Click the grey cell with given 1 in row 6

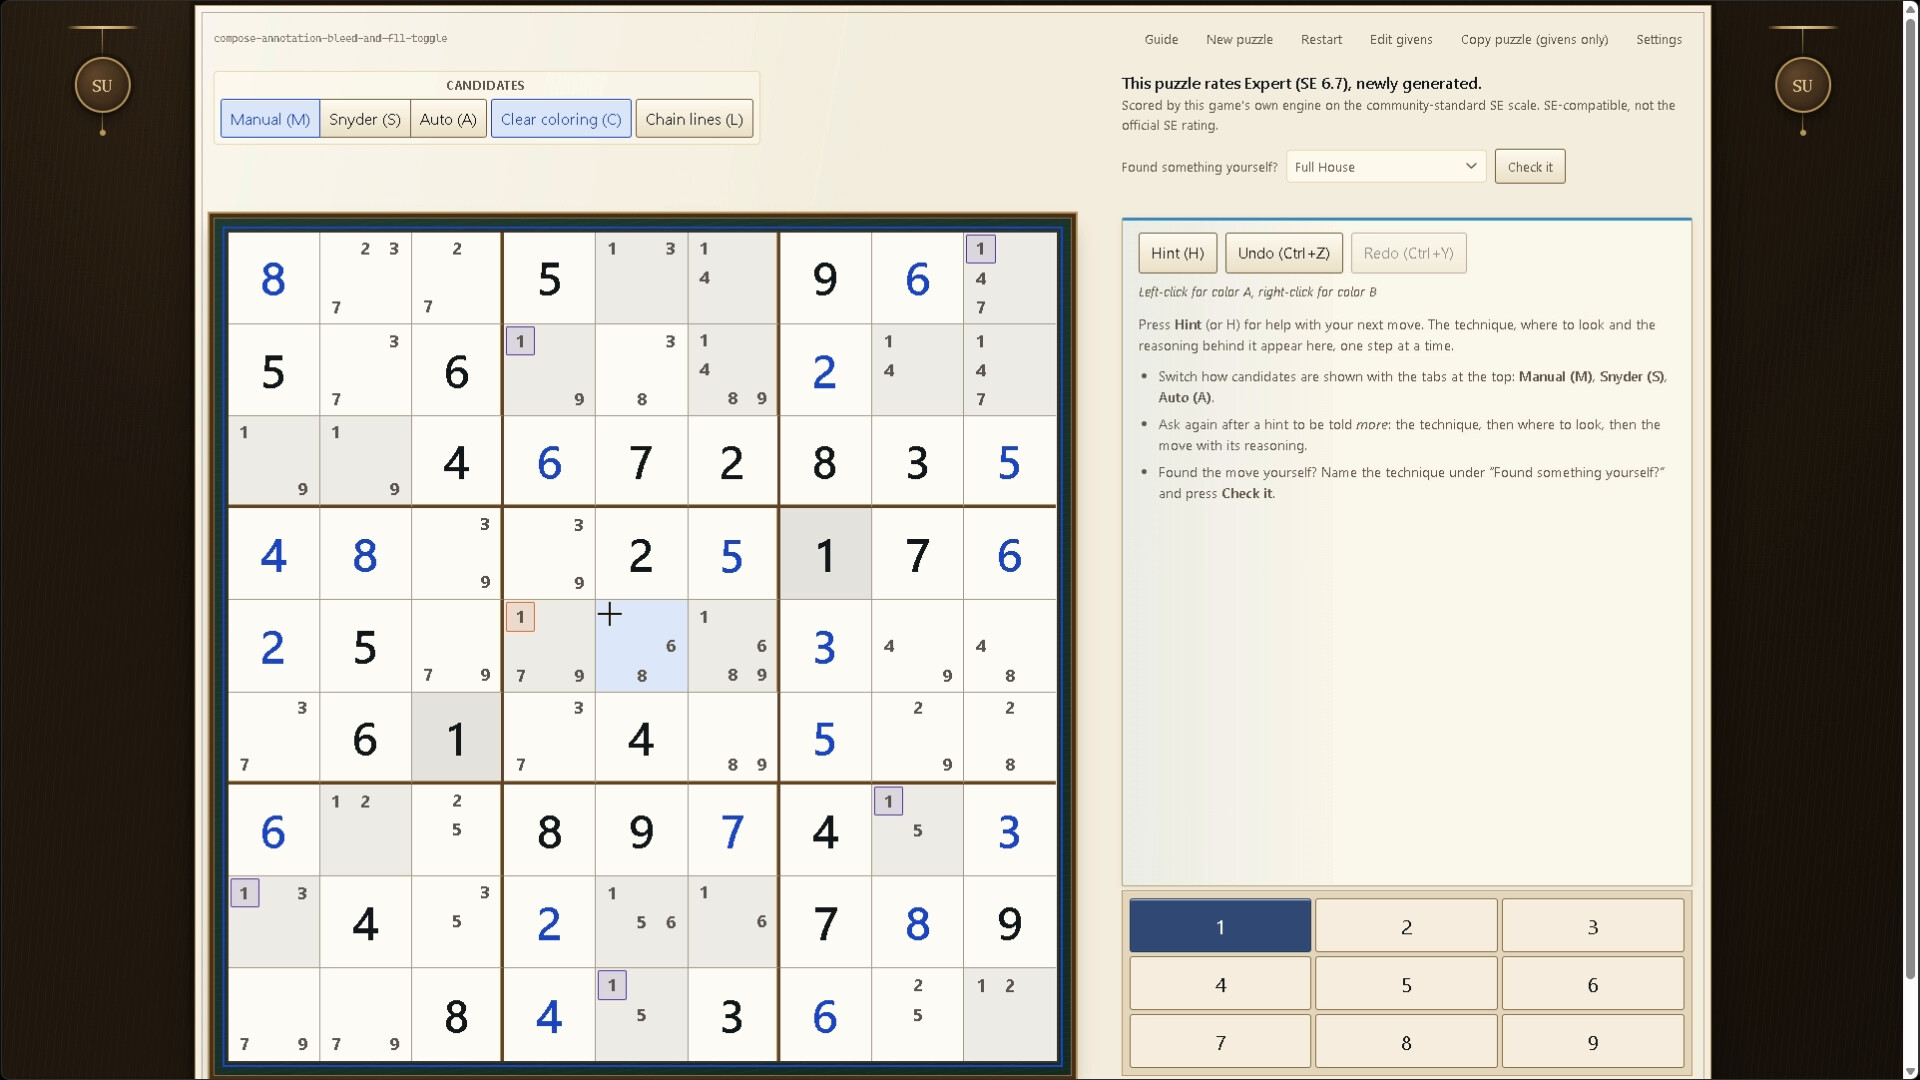[456, 738]
